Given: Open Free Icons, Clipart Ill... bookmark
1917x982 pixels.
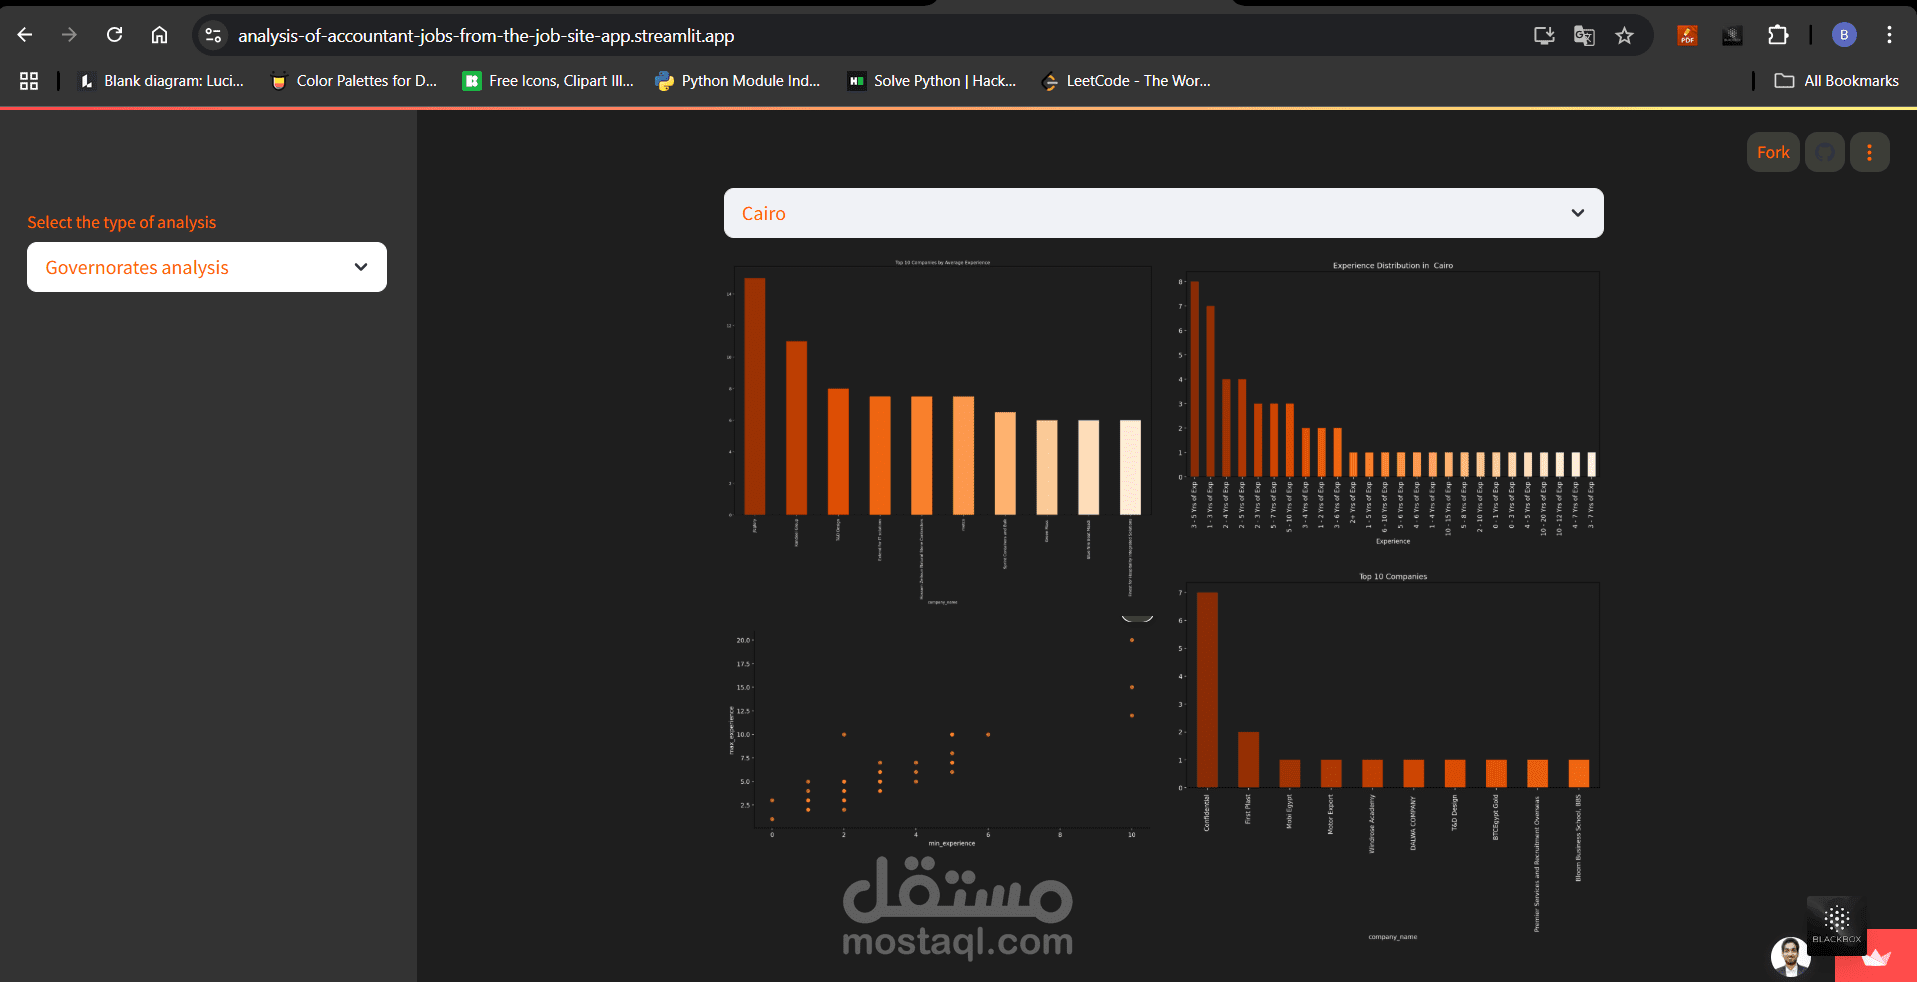Looking at the screenshot, I should pyautogui.click(x=548, y=81).
